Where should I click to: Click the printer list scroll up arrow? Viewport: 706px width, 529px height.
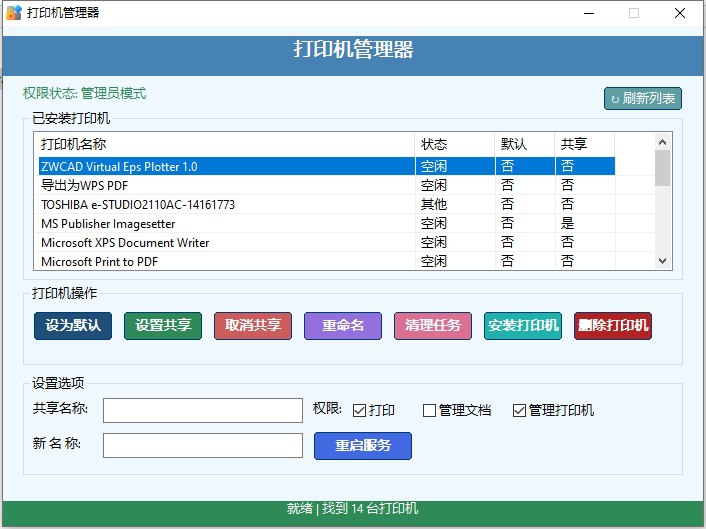(x=662, y=141)
